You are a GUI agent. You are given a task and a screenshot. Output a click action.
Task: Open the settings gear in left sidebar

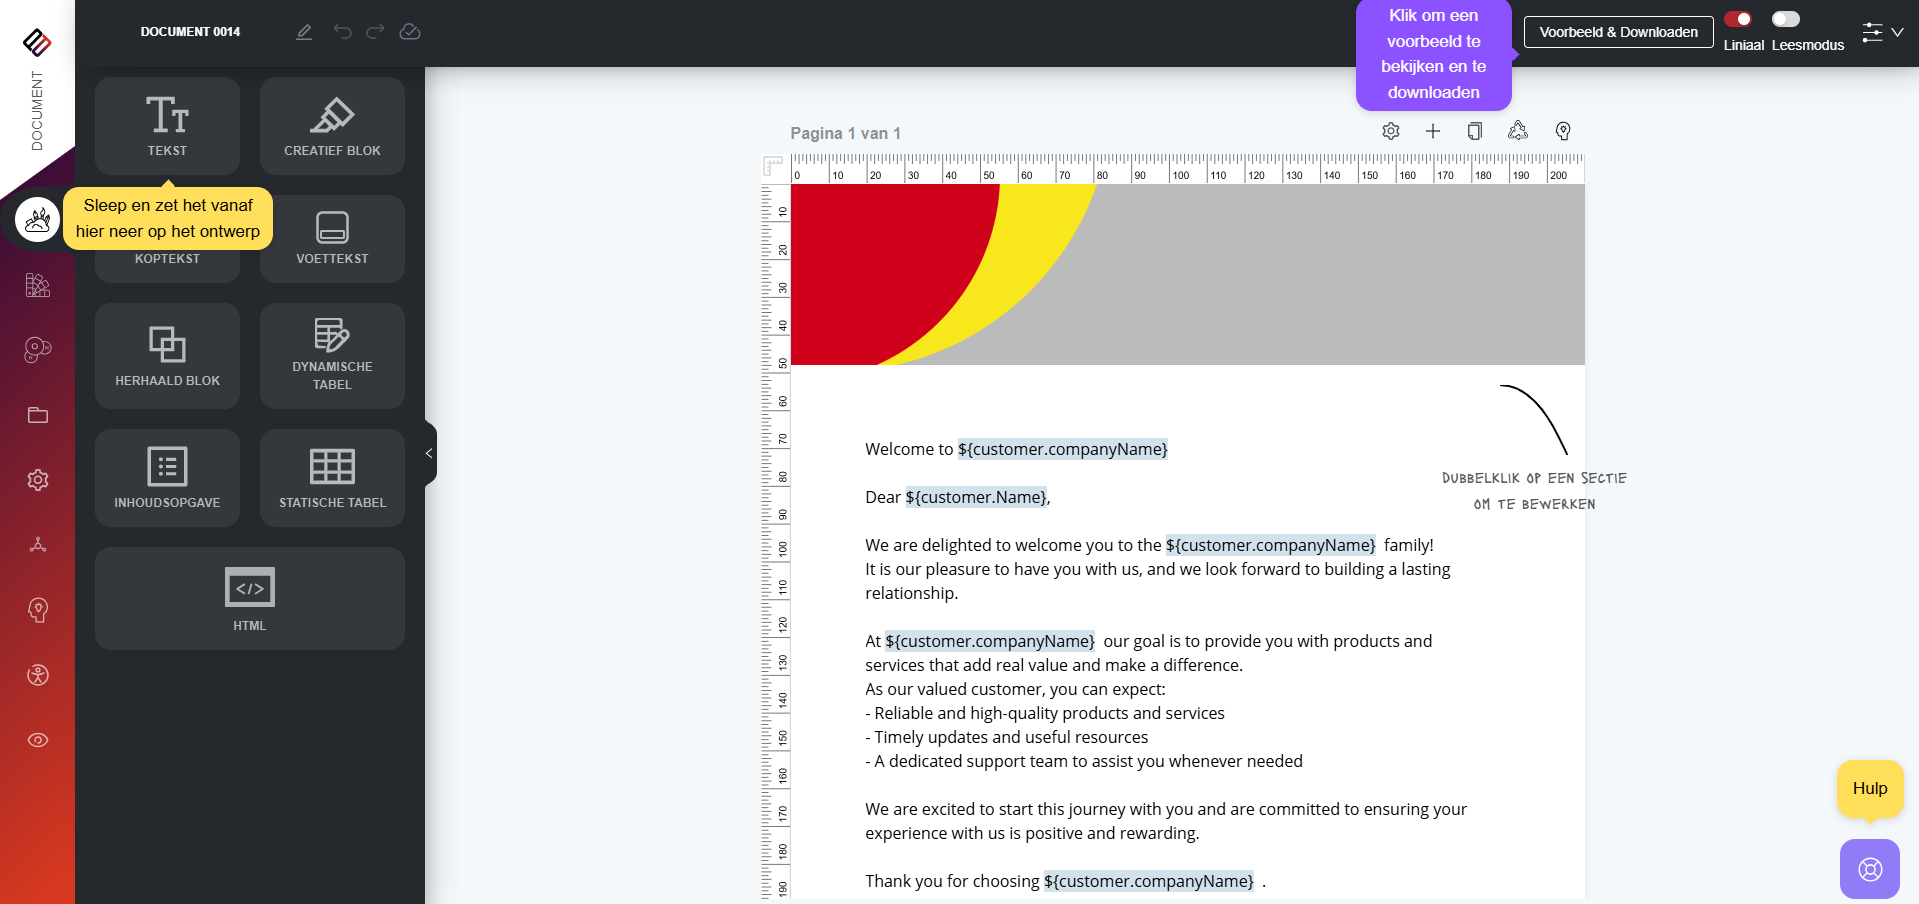[x=38, y=480]
